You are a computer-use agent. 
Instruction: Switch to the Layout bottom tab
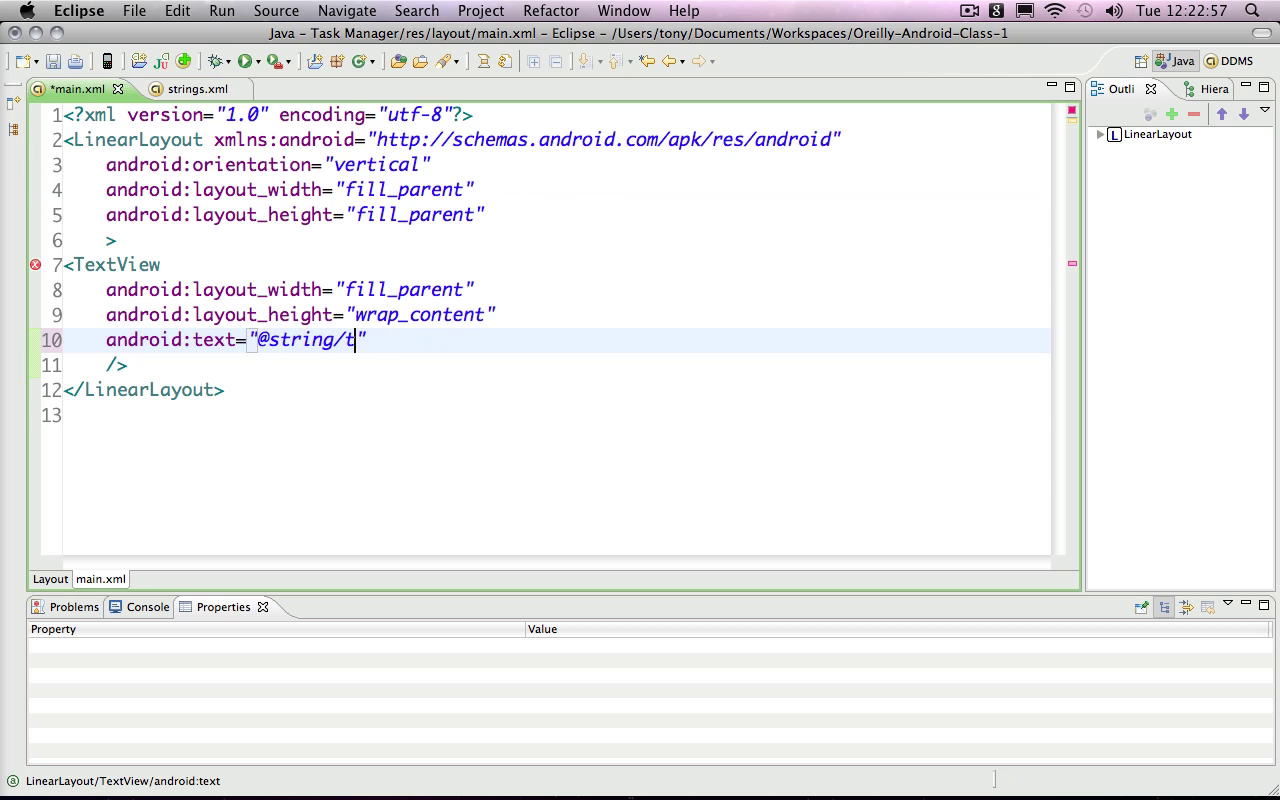tap(50, 579)
